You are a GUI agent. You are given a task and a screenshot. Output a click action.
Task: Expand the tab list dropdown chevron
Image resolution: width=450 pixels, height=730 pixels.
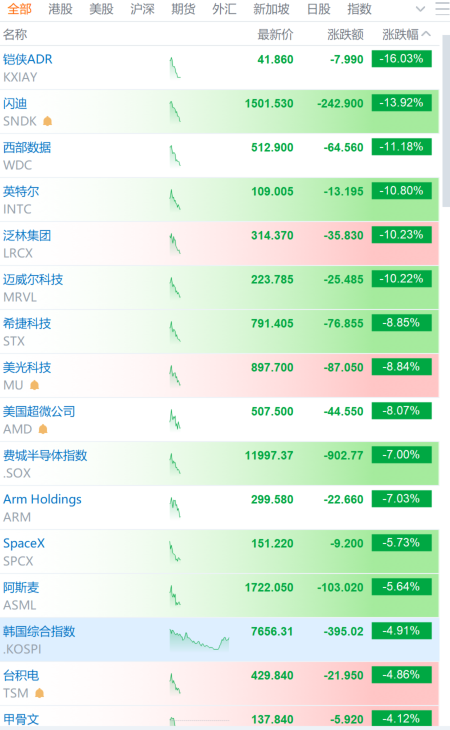420,9
